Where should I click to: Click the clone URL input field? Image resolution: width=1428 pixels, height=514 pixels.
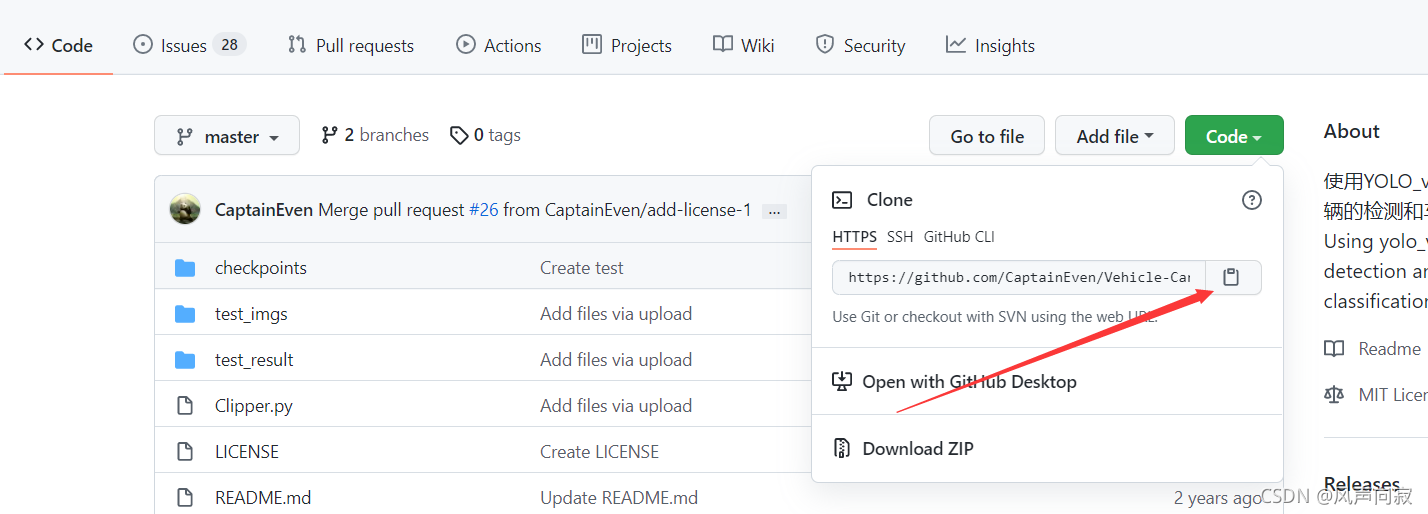pos(1019,277)
